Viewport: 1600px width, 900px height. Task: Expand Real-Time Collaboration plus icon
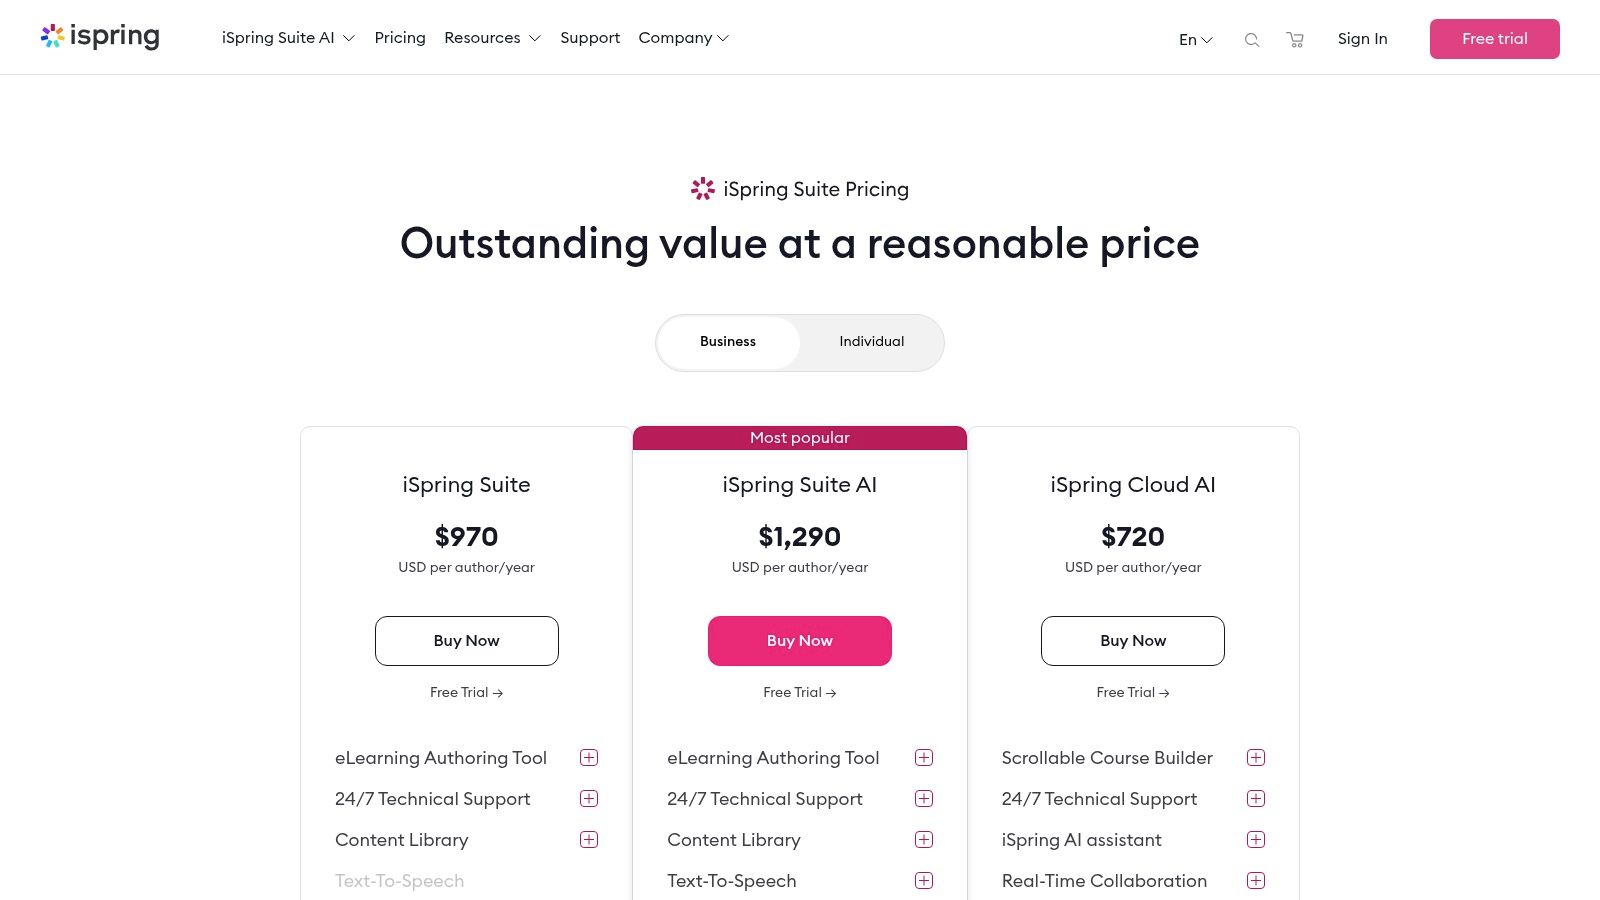tap(1256, 881)
